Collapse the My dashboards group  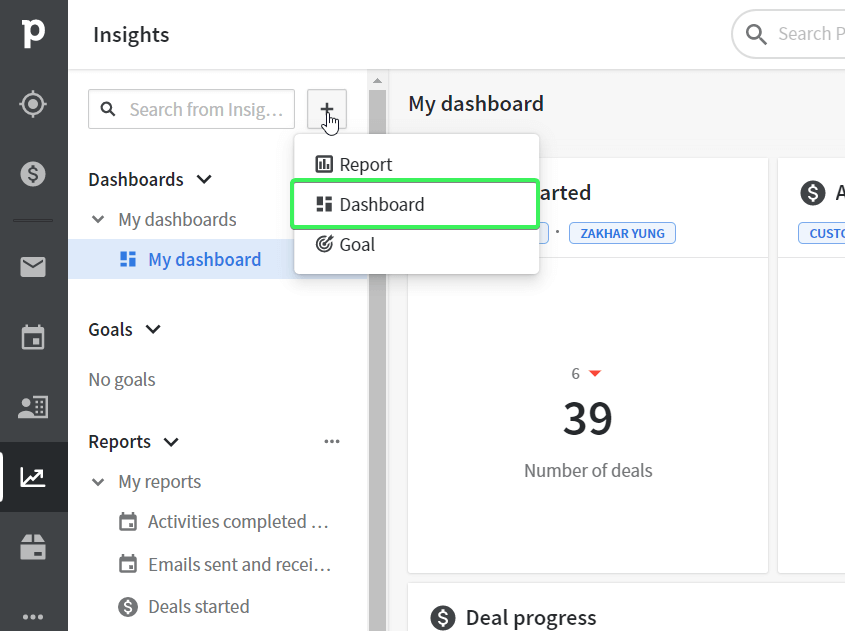[97, 219]
